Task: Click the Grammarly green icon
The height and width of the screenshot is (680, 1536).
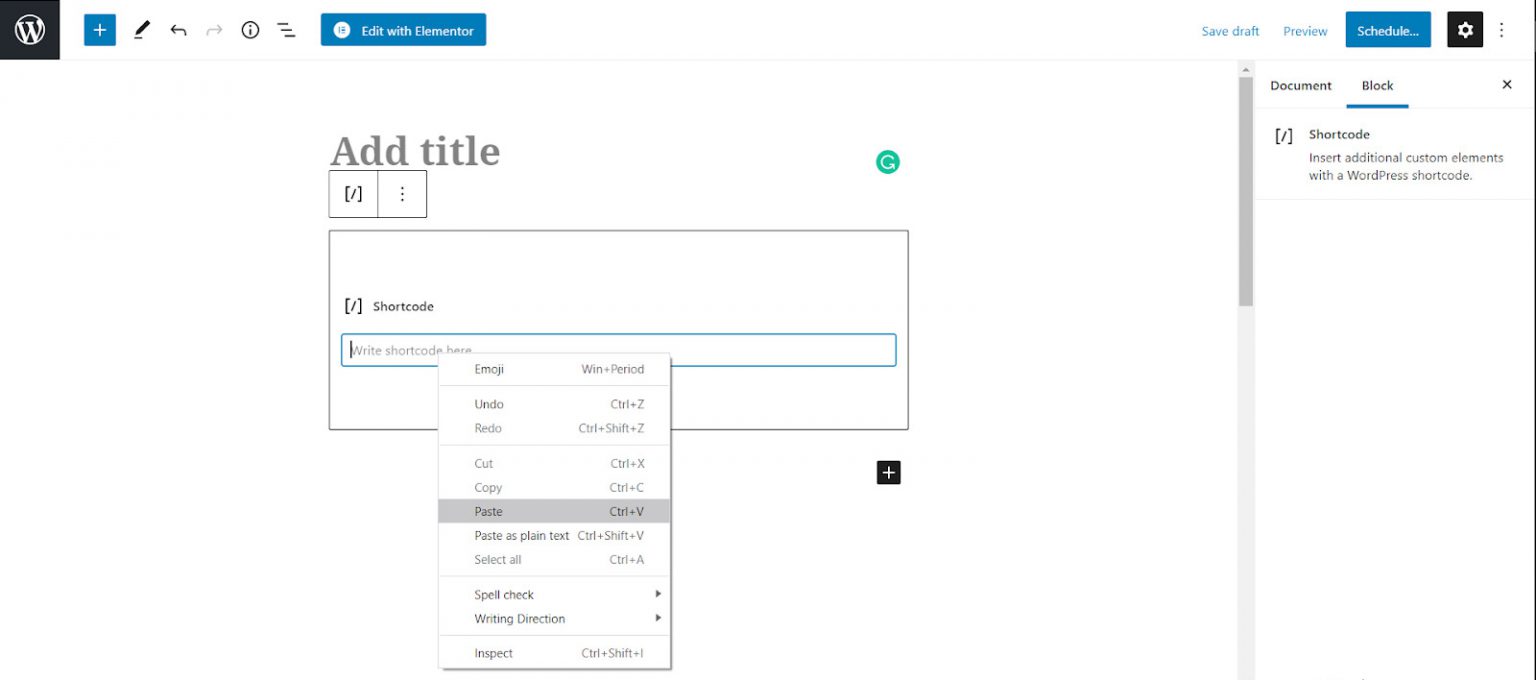Action: coord(888,162)
